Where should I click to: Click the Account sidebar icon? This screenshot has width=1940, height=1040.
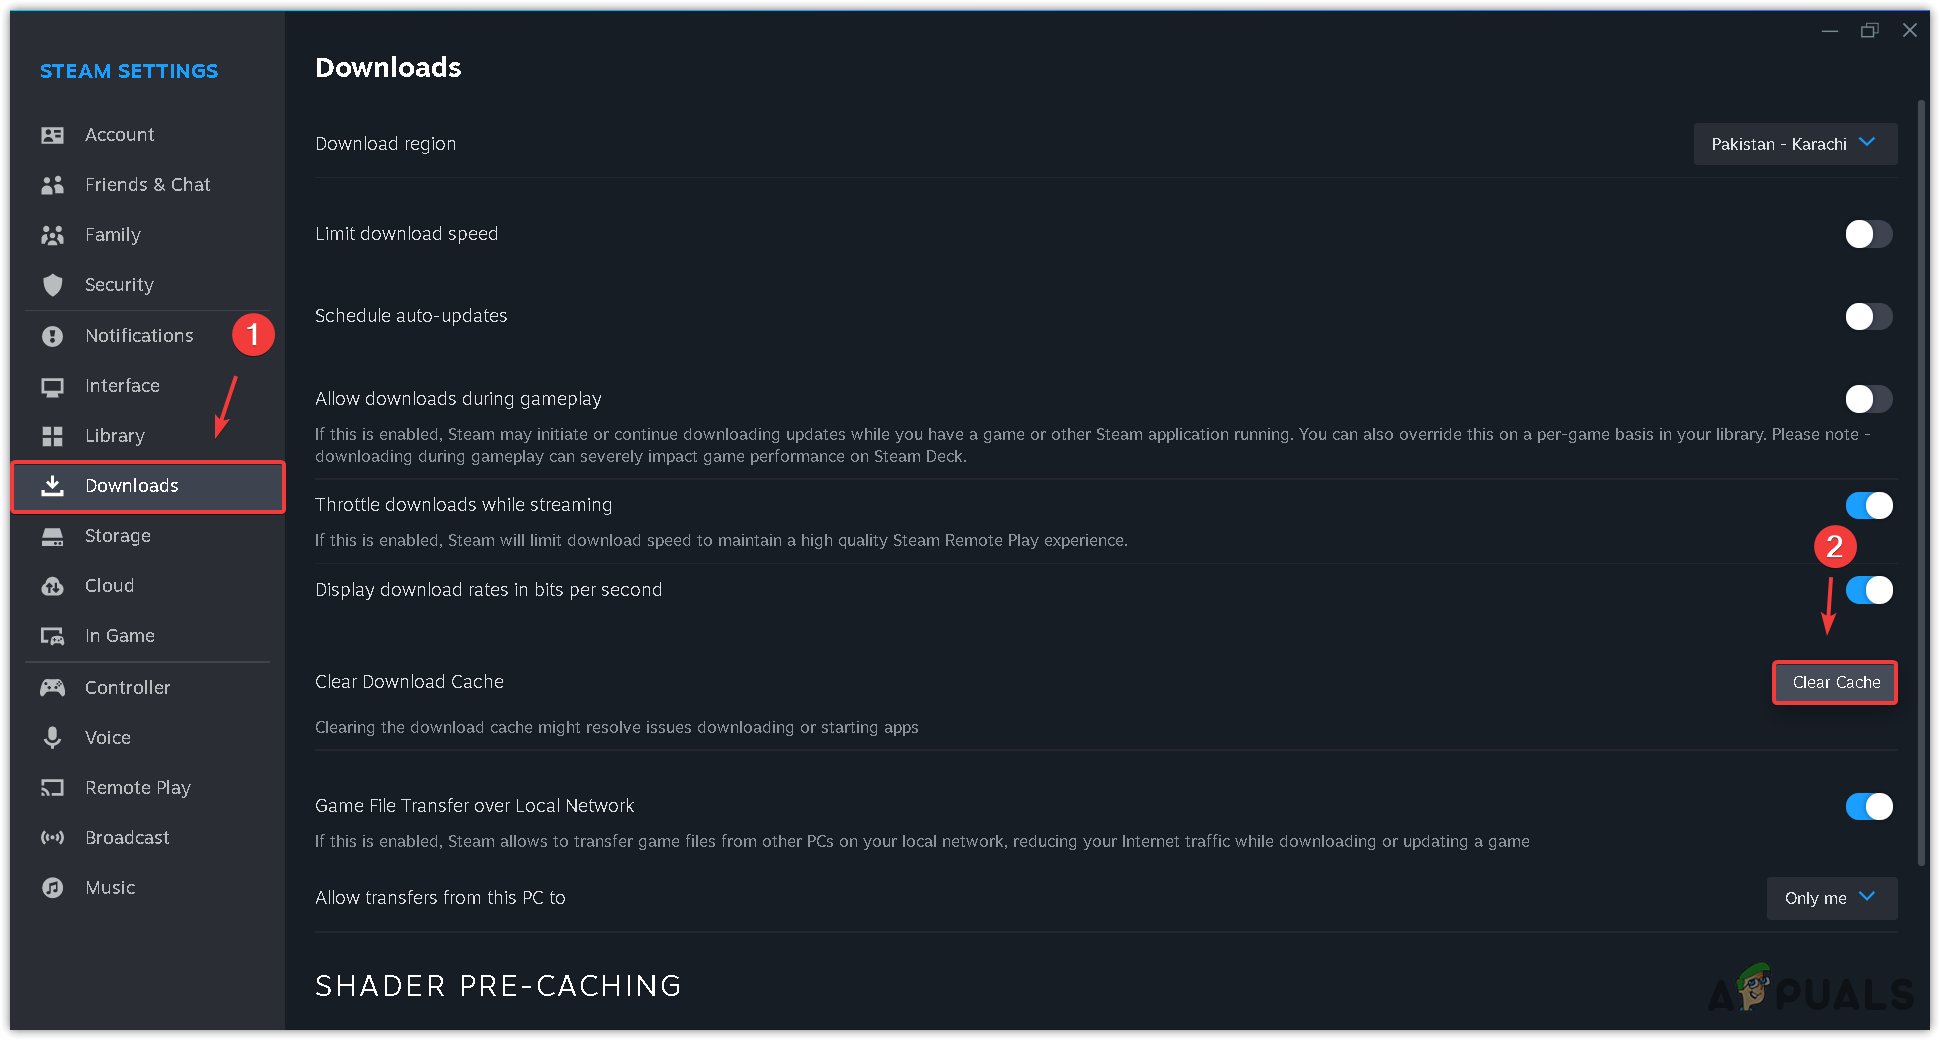pyautogui.click(x=53, y=135)
